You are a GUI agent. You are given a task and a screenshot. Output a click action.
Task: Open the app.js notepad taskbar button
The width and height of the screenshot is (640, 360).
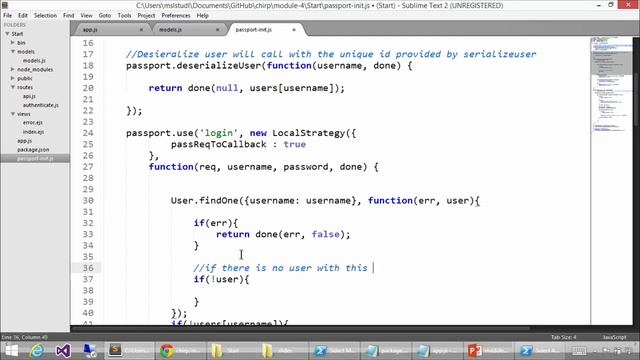coord(436,351)
